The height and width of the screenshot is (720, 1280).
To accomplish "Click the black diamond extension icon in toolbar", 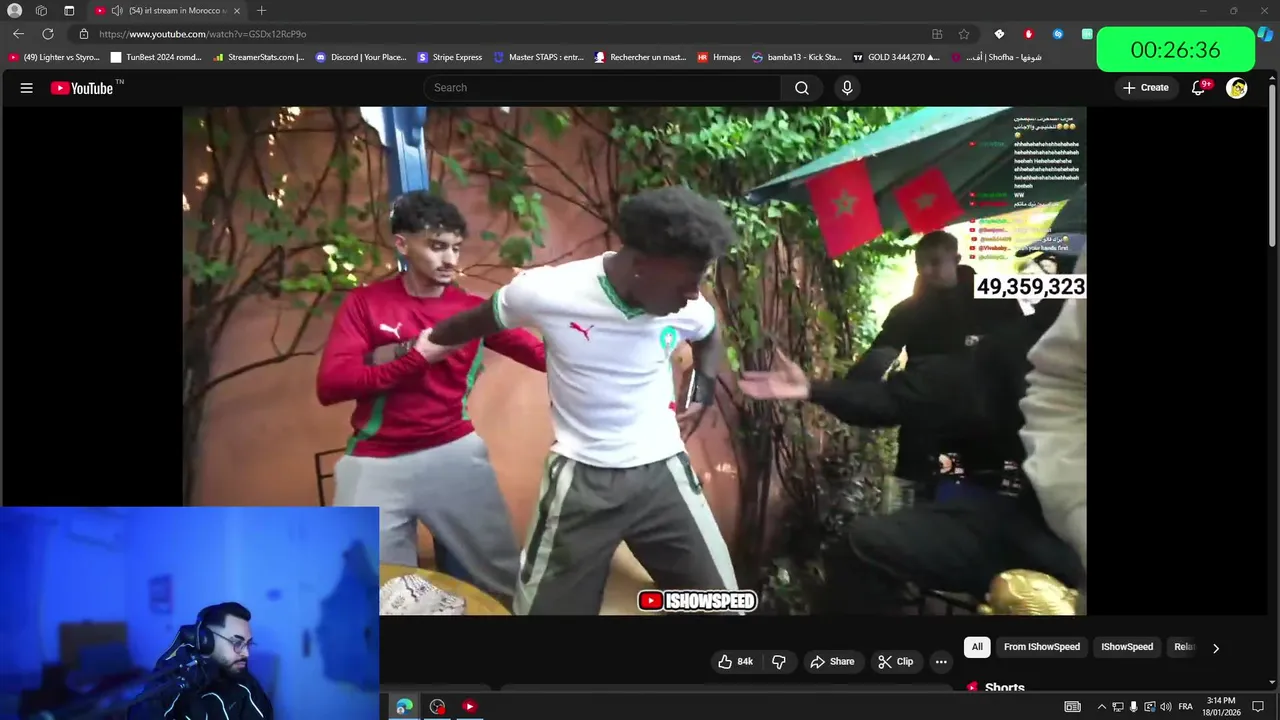I will 999,34.
